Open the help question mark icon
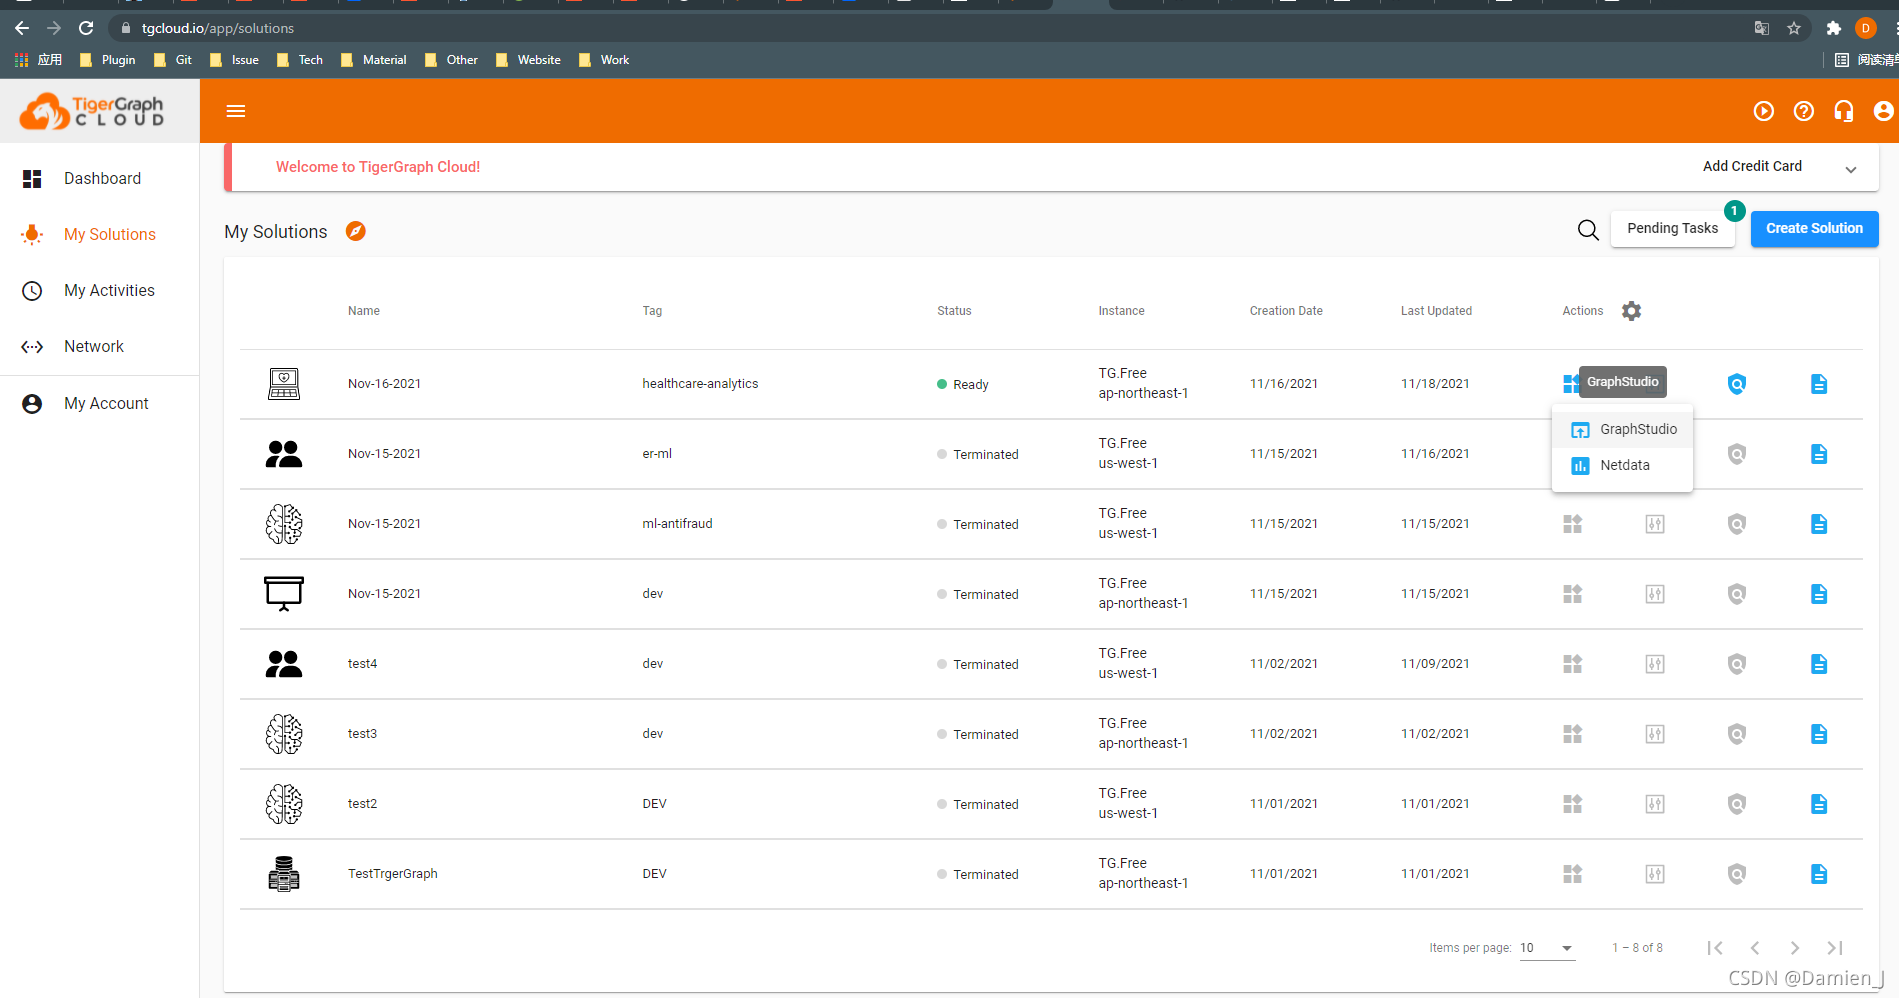 coord(1804,111)
